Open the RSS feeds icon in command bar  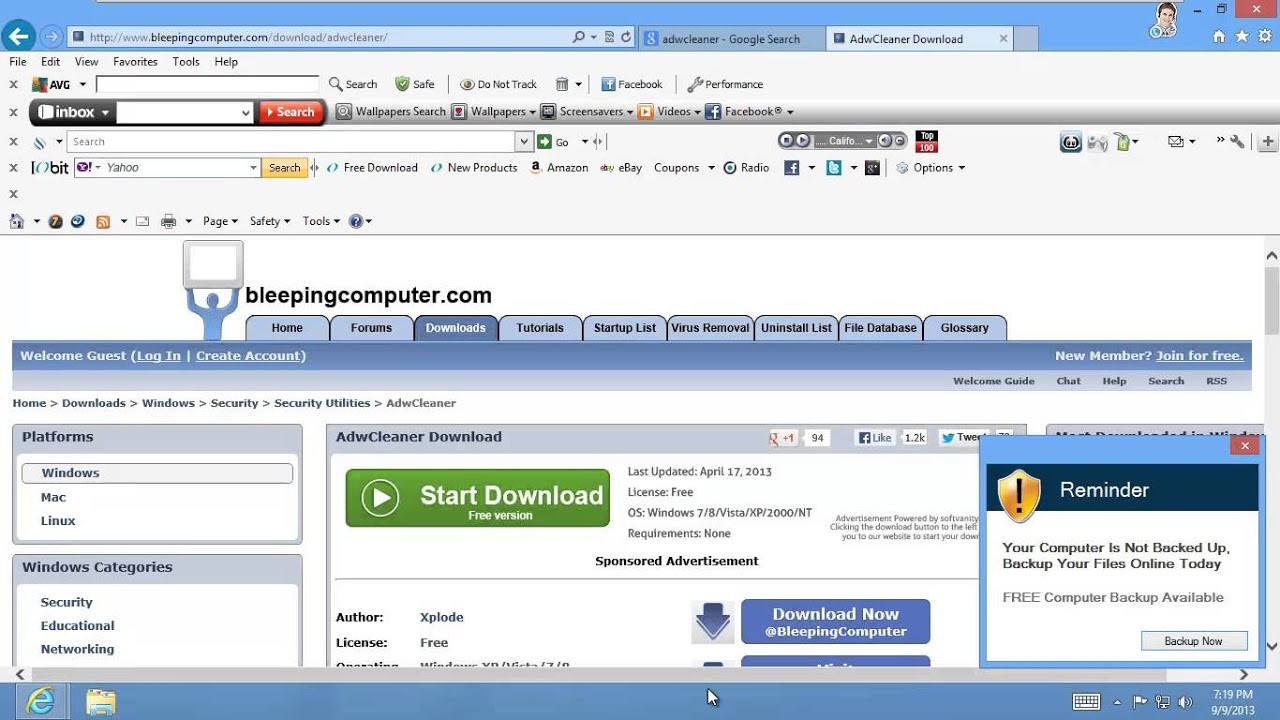click(102, 221)
